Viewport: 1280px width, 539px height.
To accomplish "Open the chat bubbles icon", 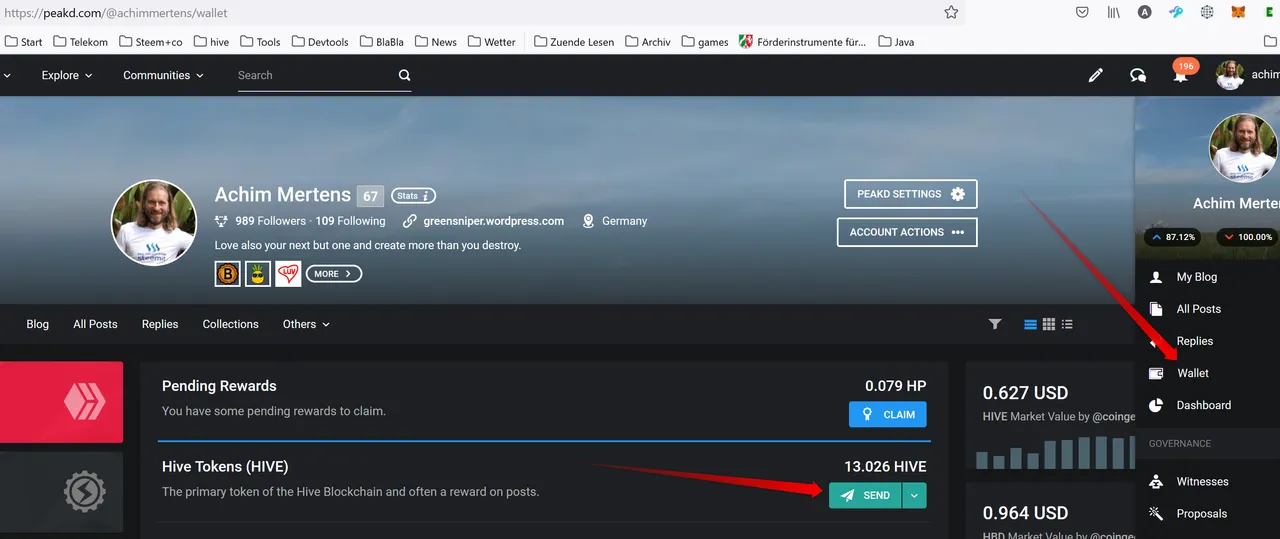I will pyautogui.click(x=1138, y=75).
